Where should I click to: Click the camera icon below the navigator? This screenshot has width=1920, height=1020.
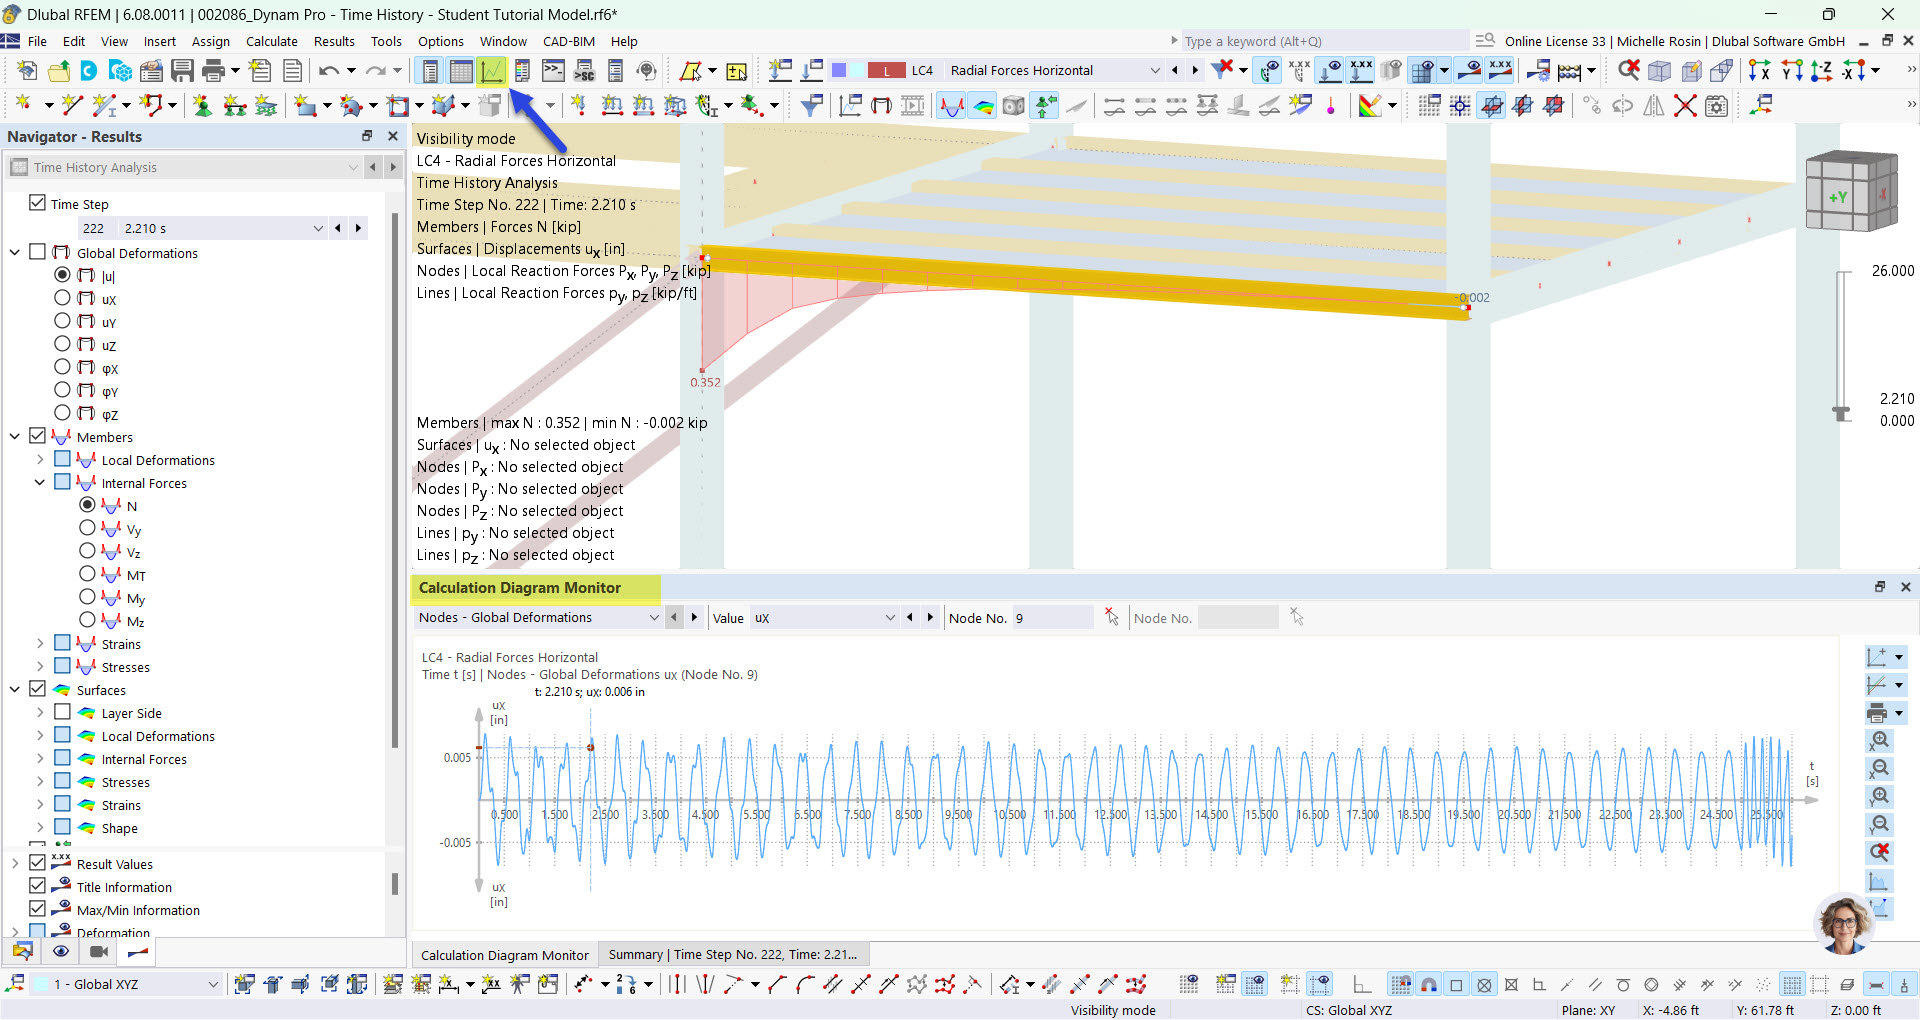pyautogui.click(x=98, y=951)
